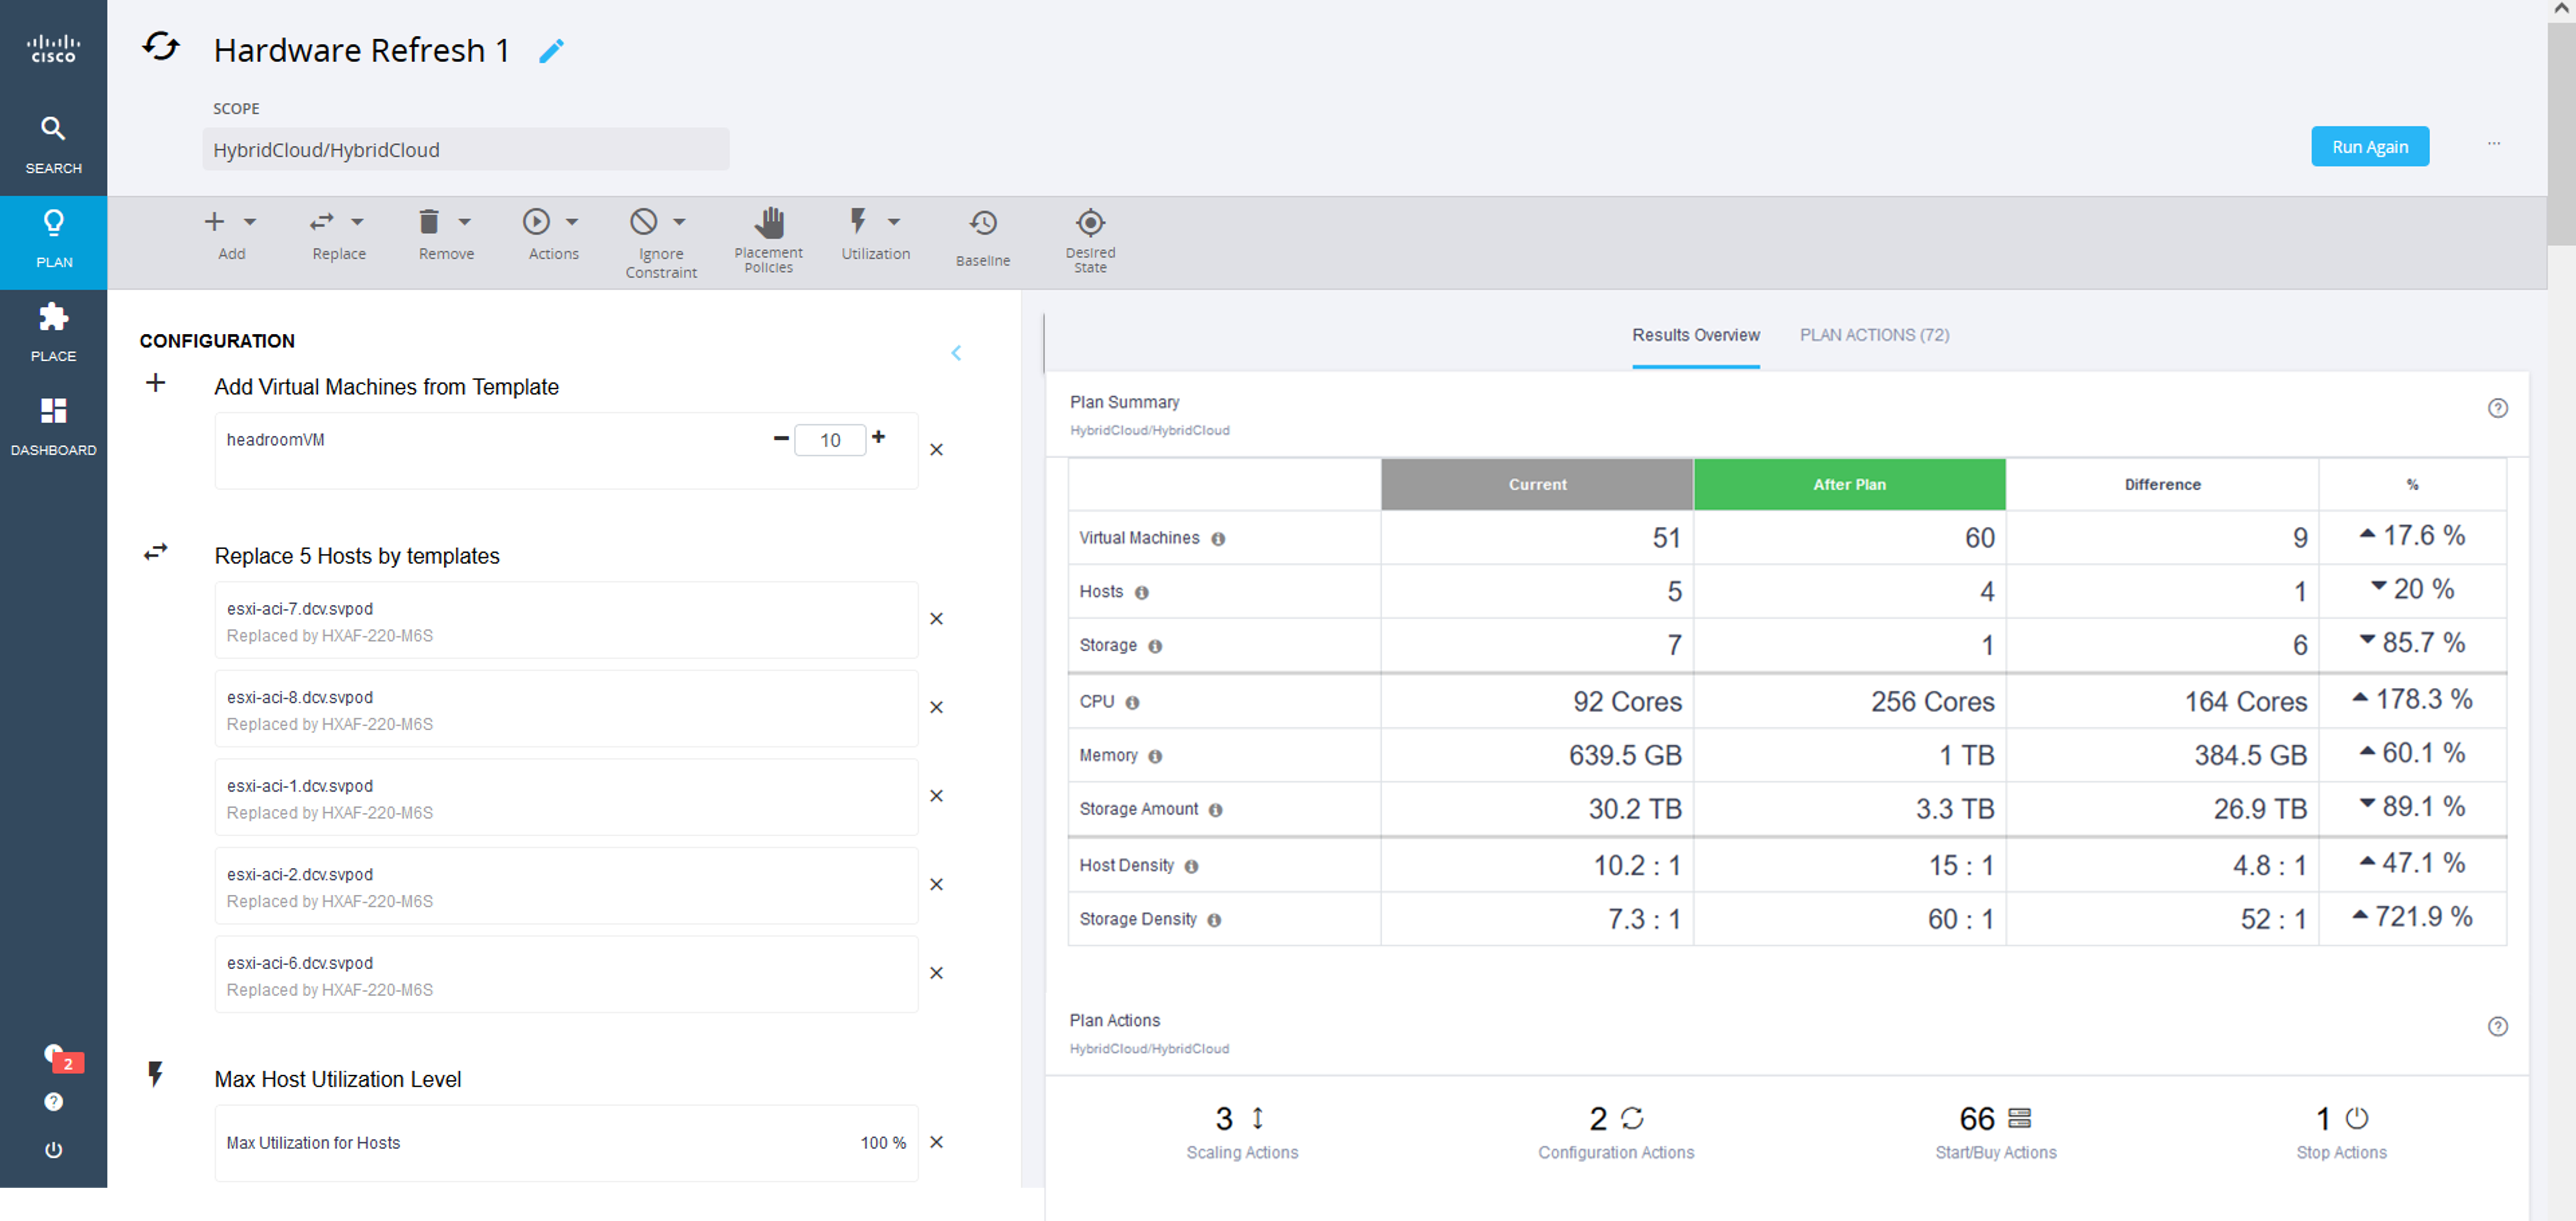Click the Baseline history icon
2576x1221 pixels.
[982, 223]
